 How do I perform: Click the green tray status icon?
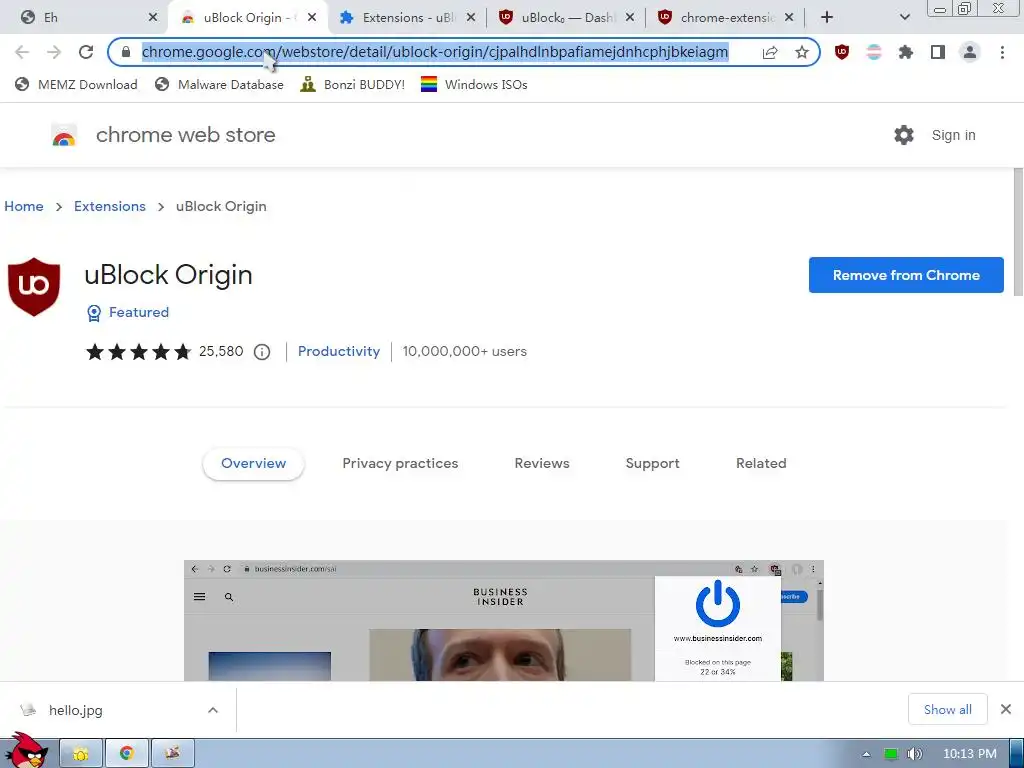pyautogui.click(x=891, y=754)
